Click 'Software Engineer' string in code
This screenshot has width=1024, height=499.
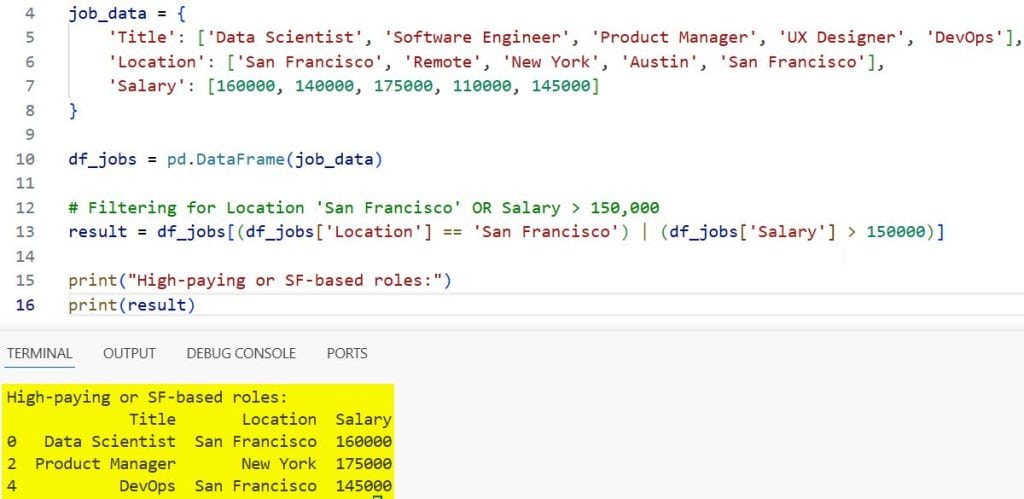click(478, 37)
